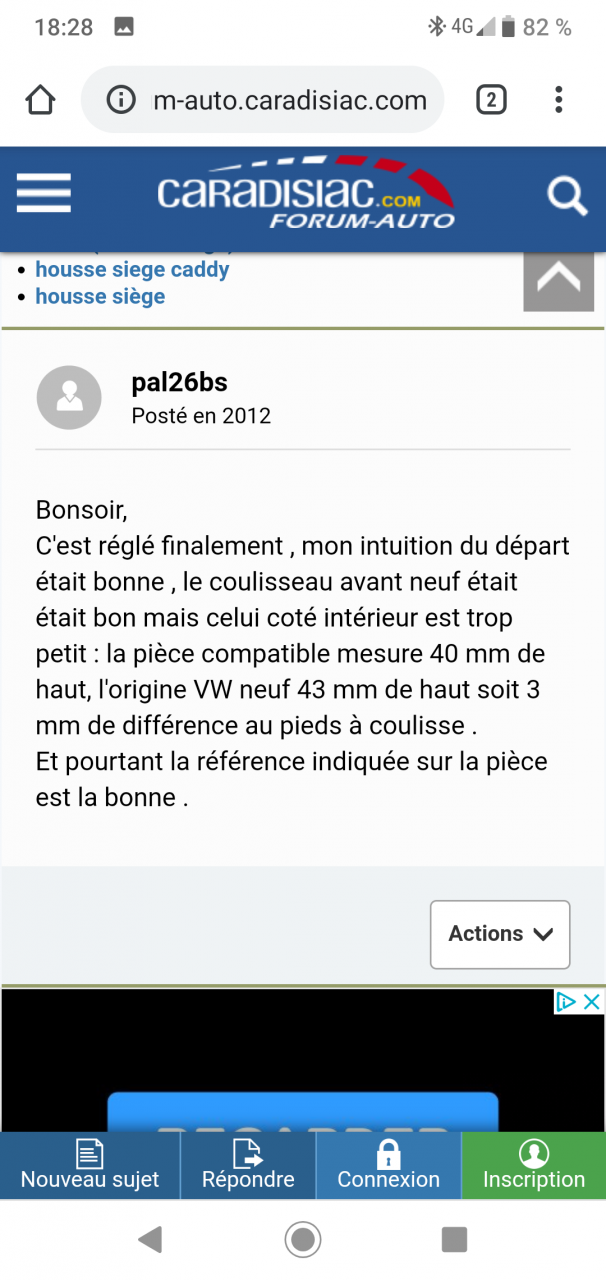Open the 'housse siège' link

pyautogui.click(x=100, y=296)
